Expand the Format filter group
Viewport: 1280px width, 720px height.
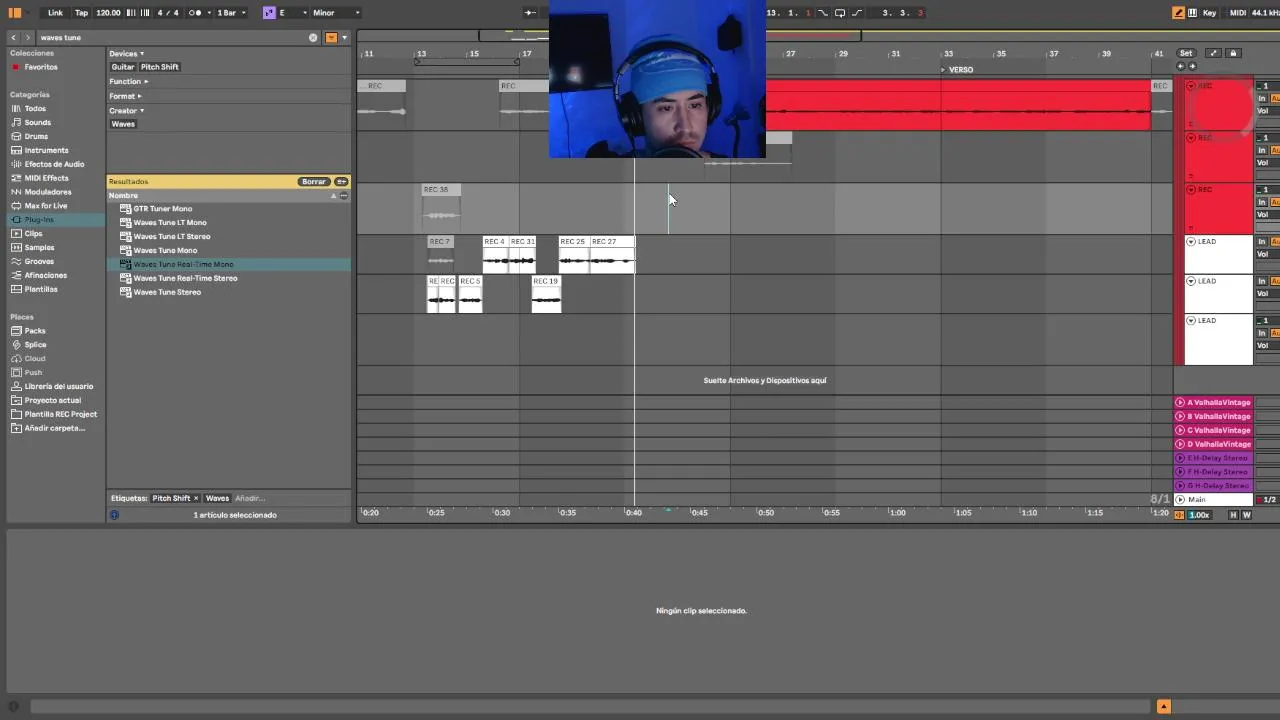(125, 96)
